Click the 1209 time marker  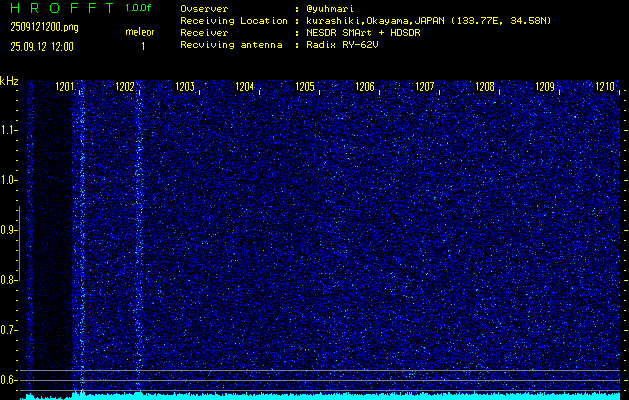coord(545,86)
